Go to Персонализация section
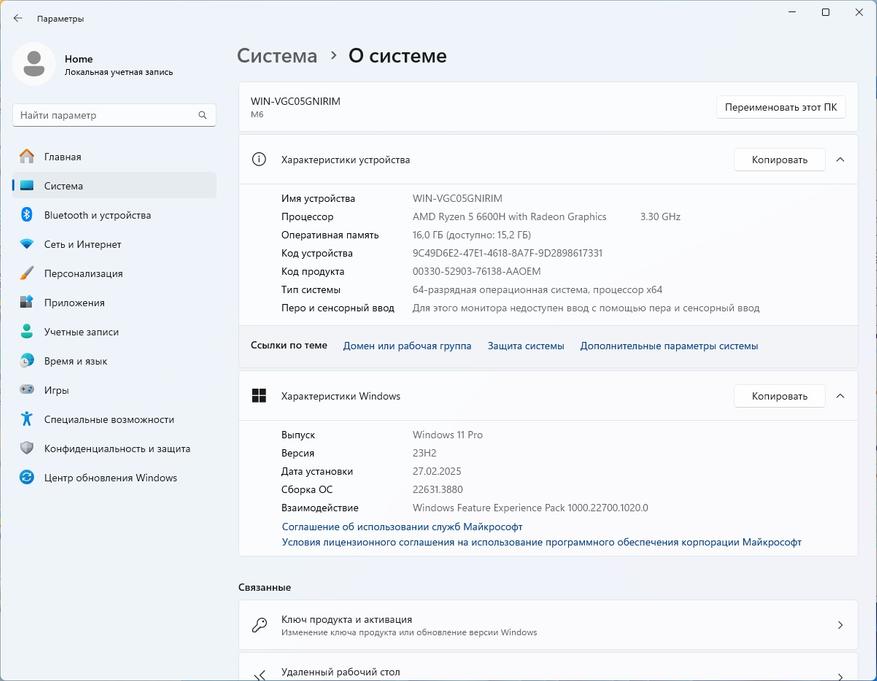This screenshot has width=877, height=681. click(x=114, y=273)
